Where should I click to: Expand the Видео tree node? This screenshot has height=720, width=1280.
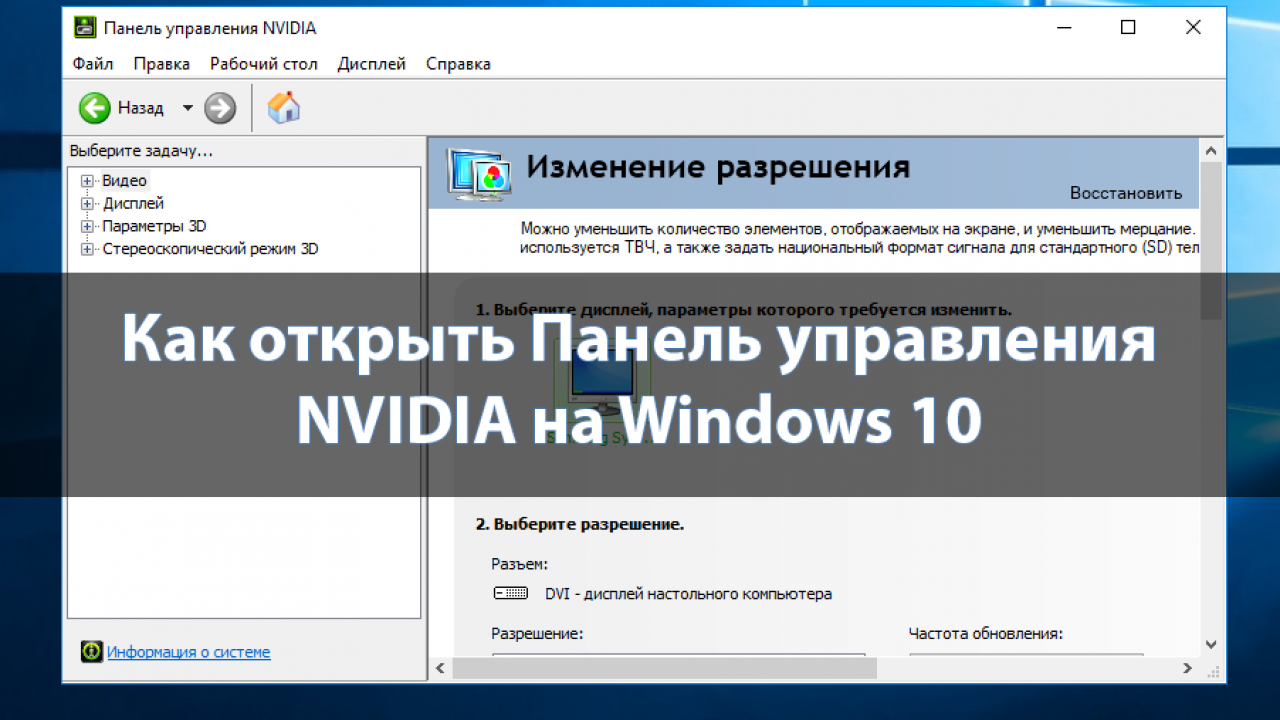click(87, 181)
